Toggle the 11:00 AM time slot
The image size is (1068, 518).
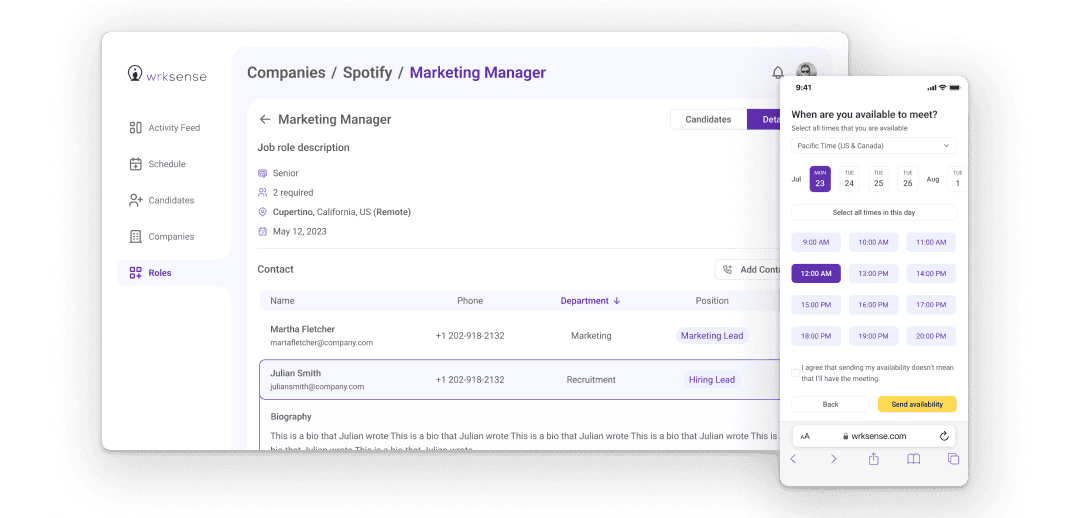(931, 242)
